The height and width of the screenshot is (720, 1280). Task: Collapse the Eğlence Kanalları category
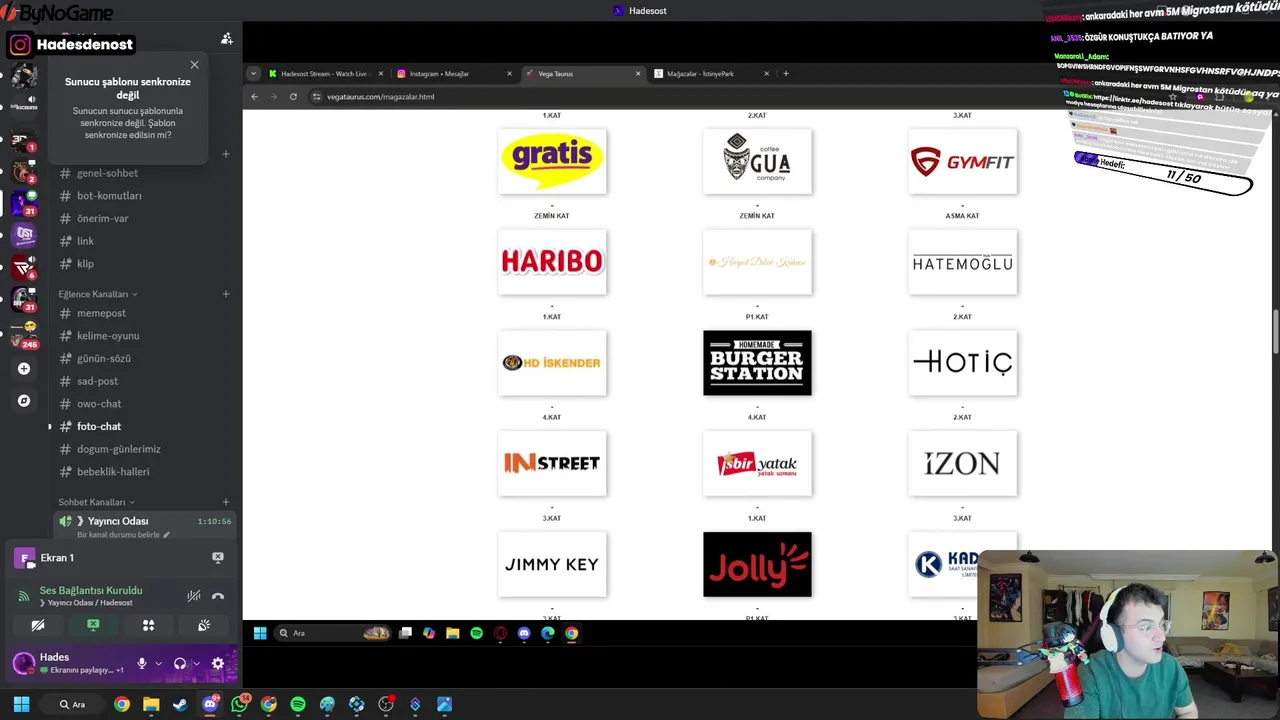click(x=98, y=294)
